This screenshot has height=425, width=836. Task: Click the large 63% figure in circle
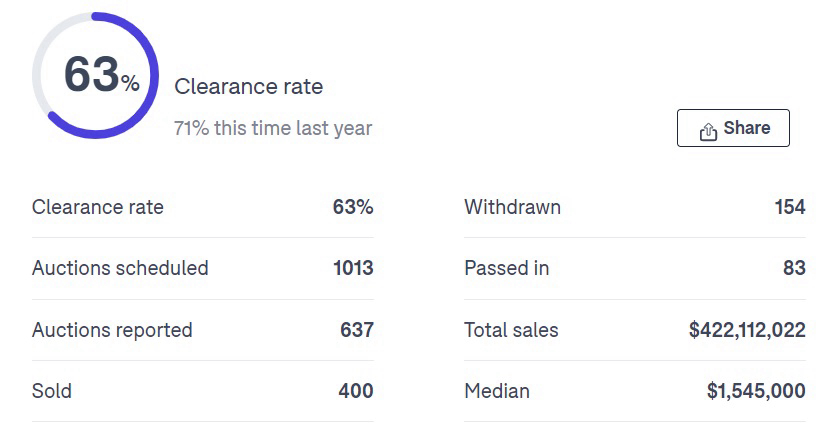coord(101,75)
